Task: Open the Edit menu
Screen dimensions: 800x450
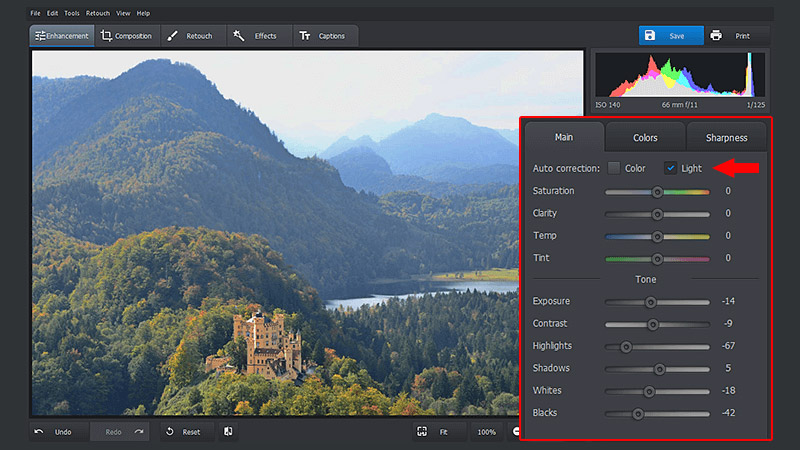Action: 53,13
